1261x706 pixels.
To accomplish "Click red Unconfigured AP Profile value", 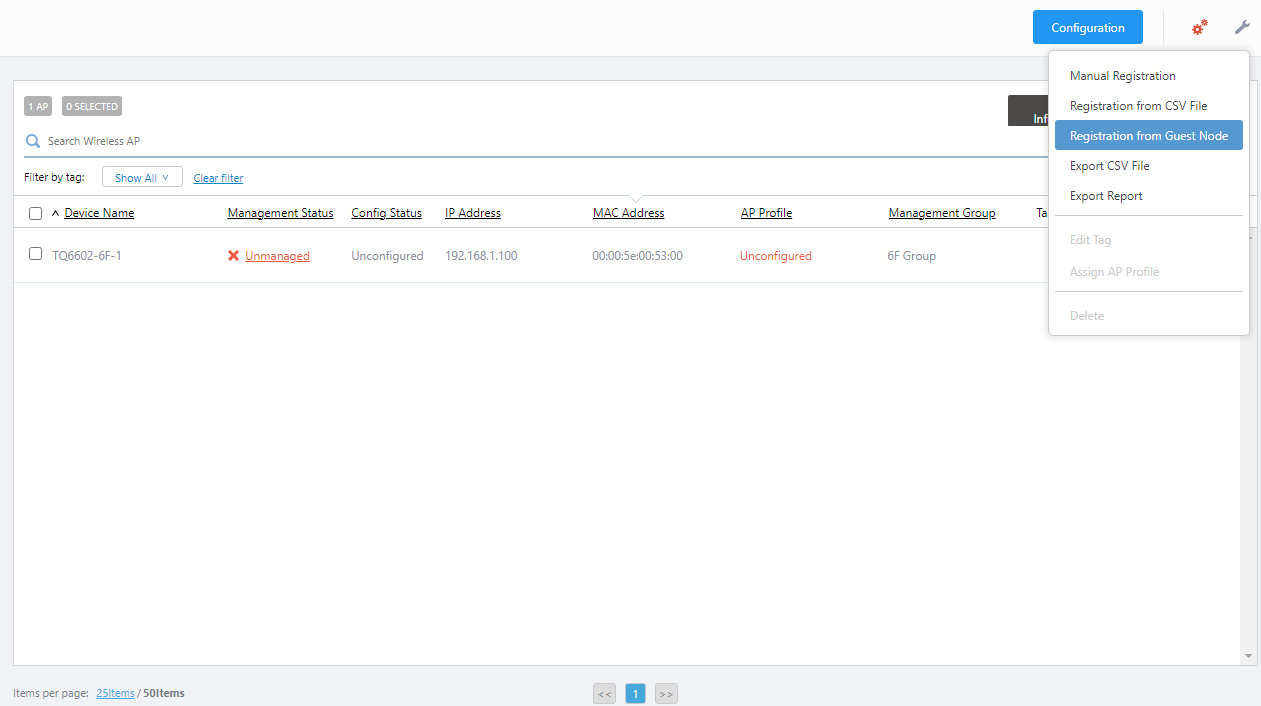I will pyautogui.click(x=776, y=256).
